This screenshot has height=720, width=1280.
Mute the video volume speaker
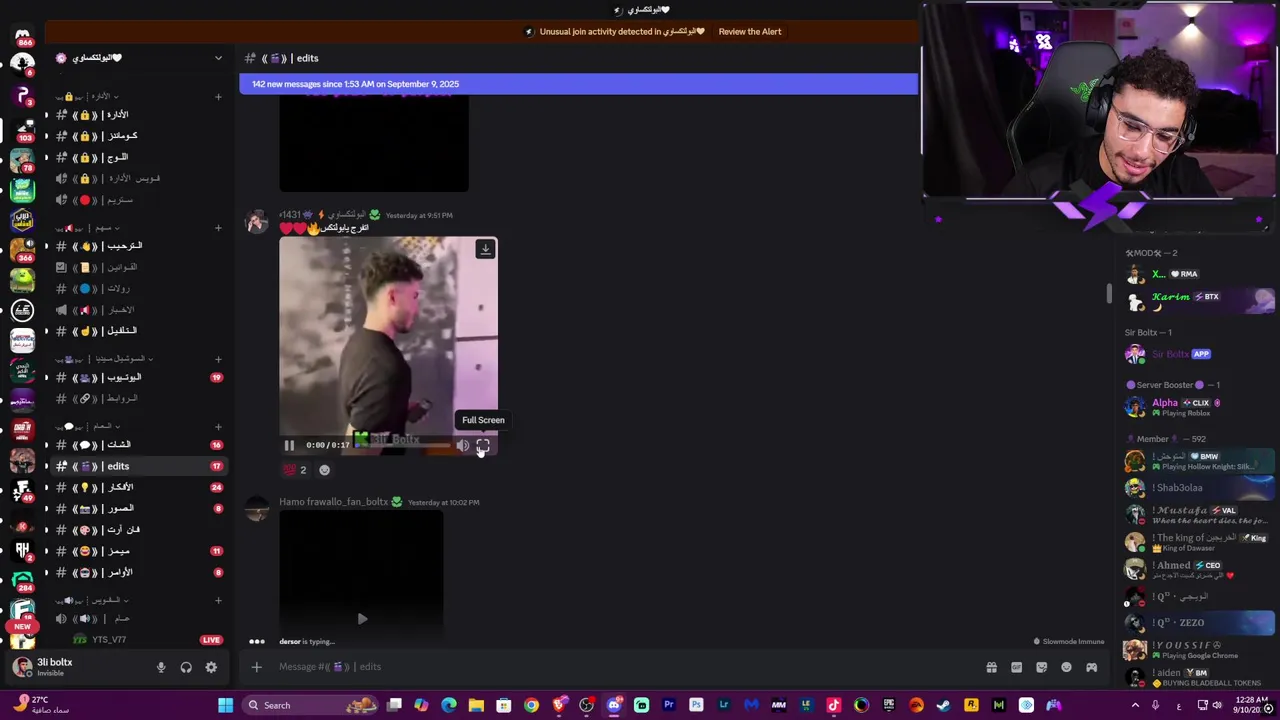tap(462, 446)
